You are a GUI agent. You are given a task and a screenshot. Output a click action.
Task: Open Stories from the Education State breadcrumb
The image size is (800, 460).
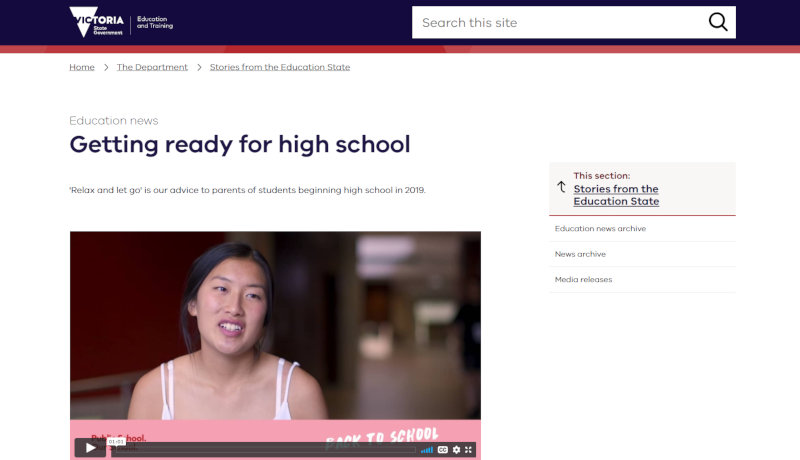(280, 67)
